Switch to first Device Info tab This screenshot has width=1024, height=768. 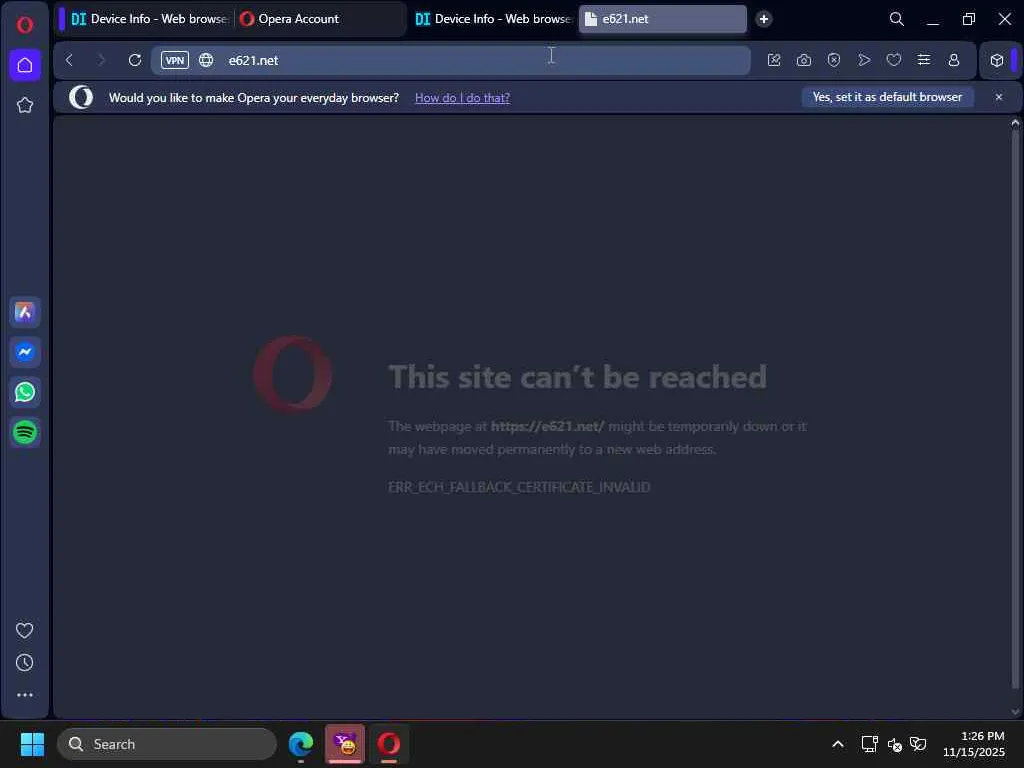pyautogui.click(x=149, y=19)
